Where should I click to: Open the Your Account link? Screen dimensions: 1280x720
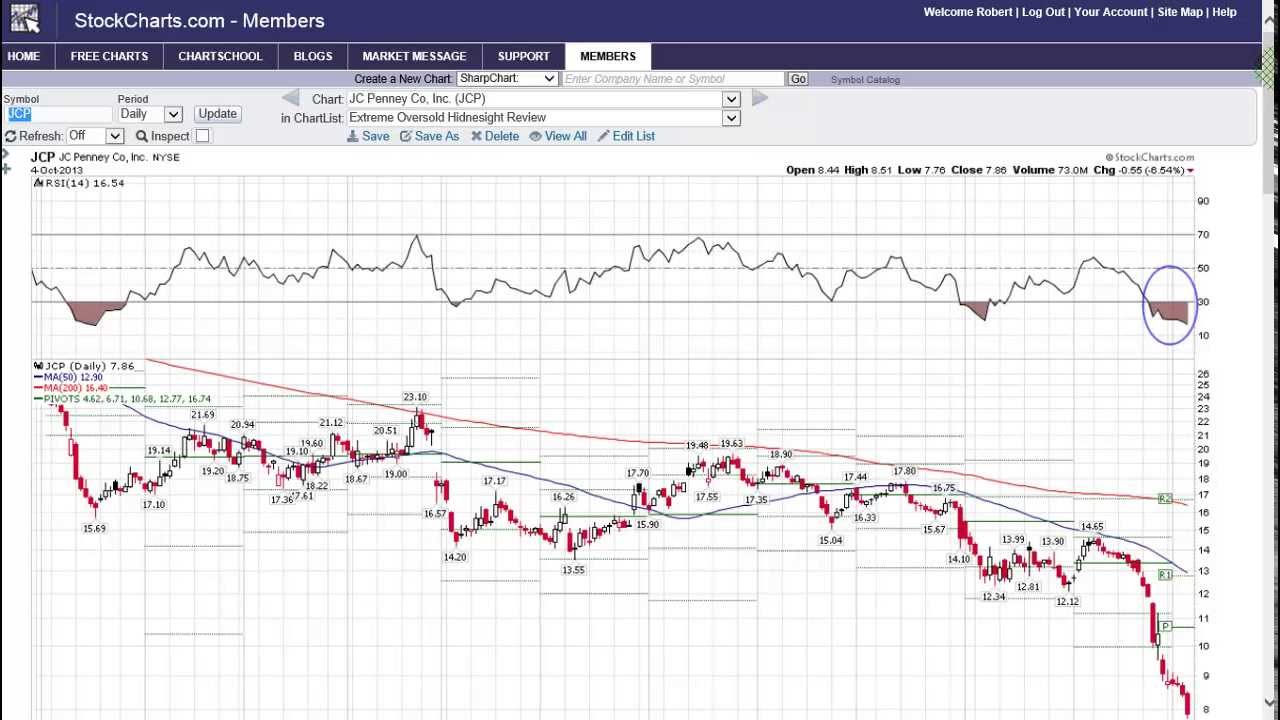point(1111,12)
